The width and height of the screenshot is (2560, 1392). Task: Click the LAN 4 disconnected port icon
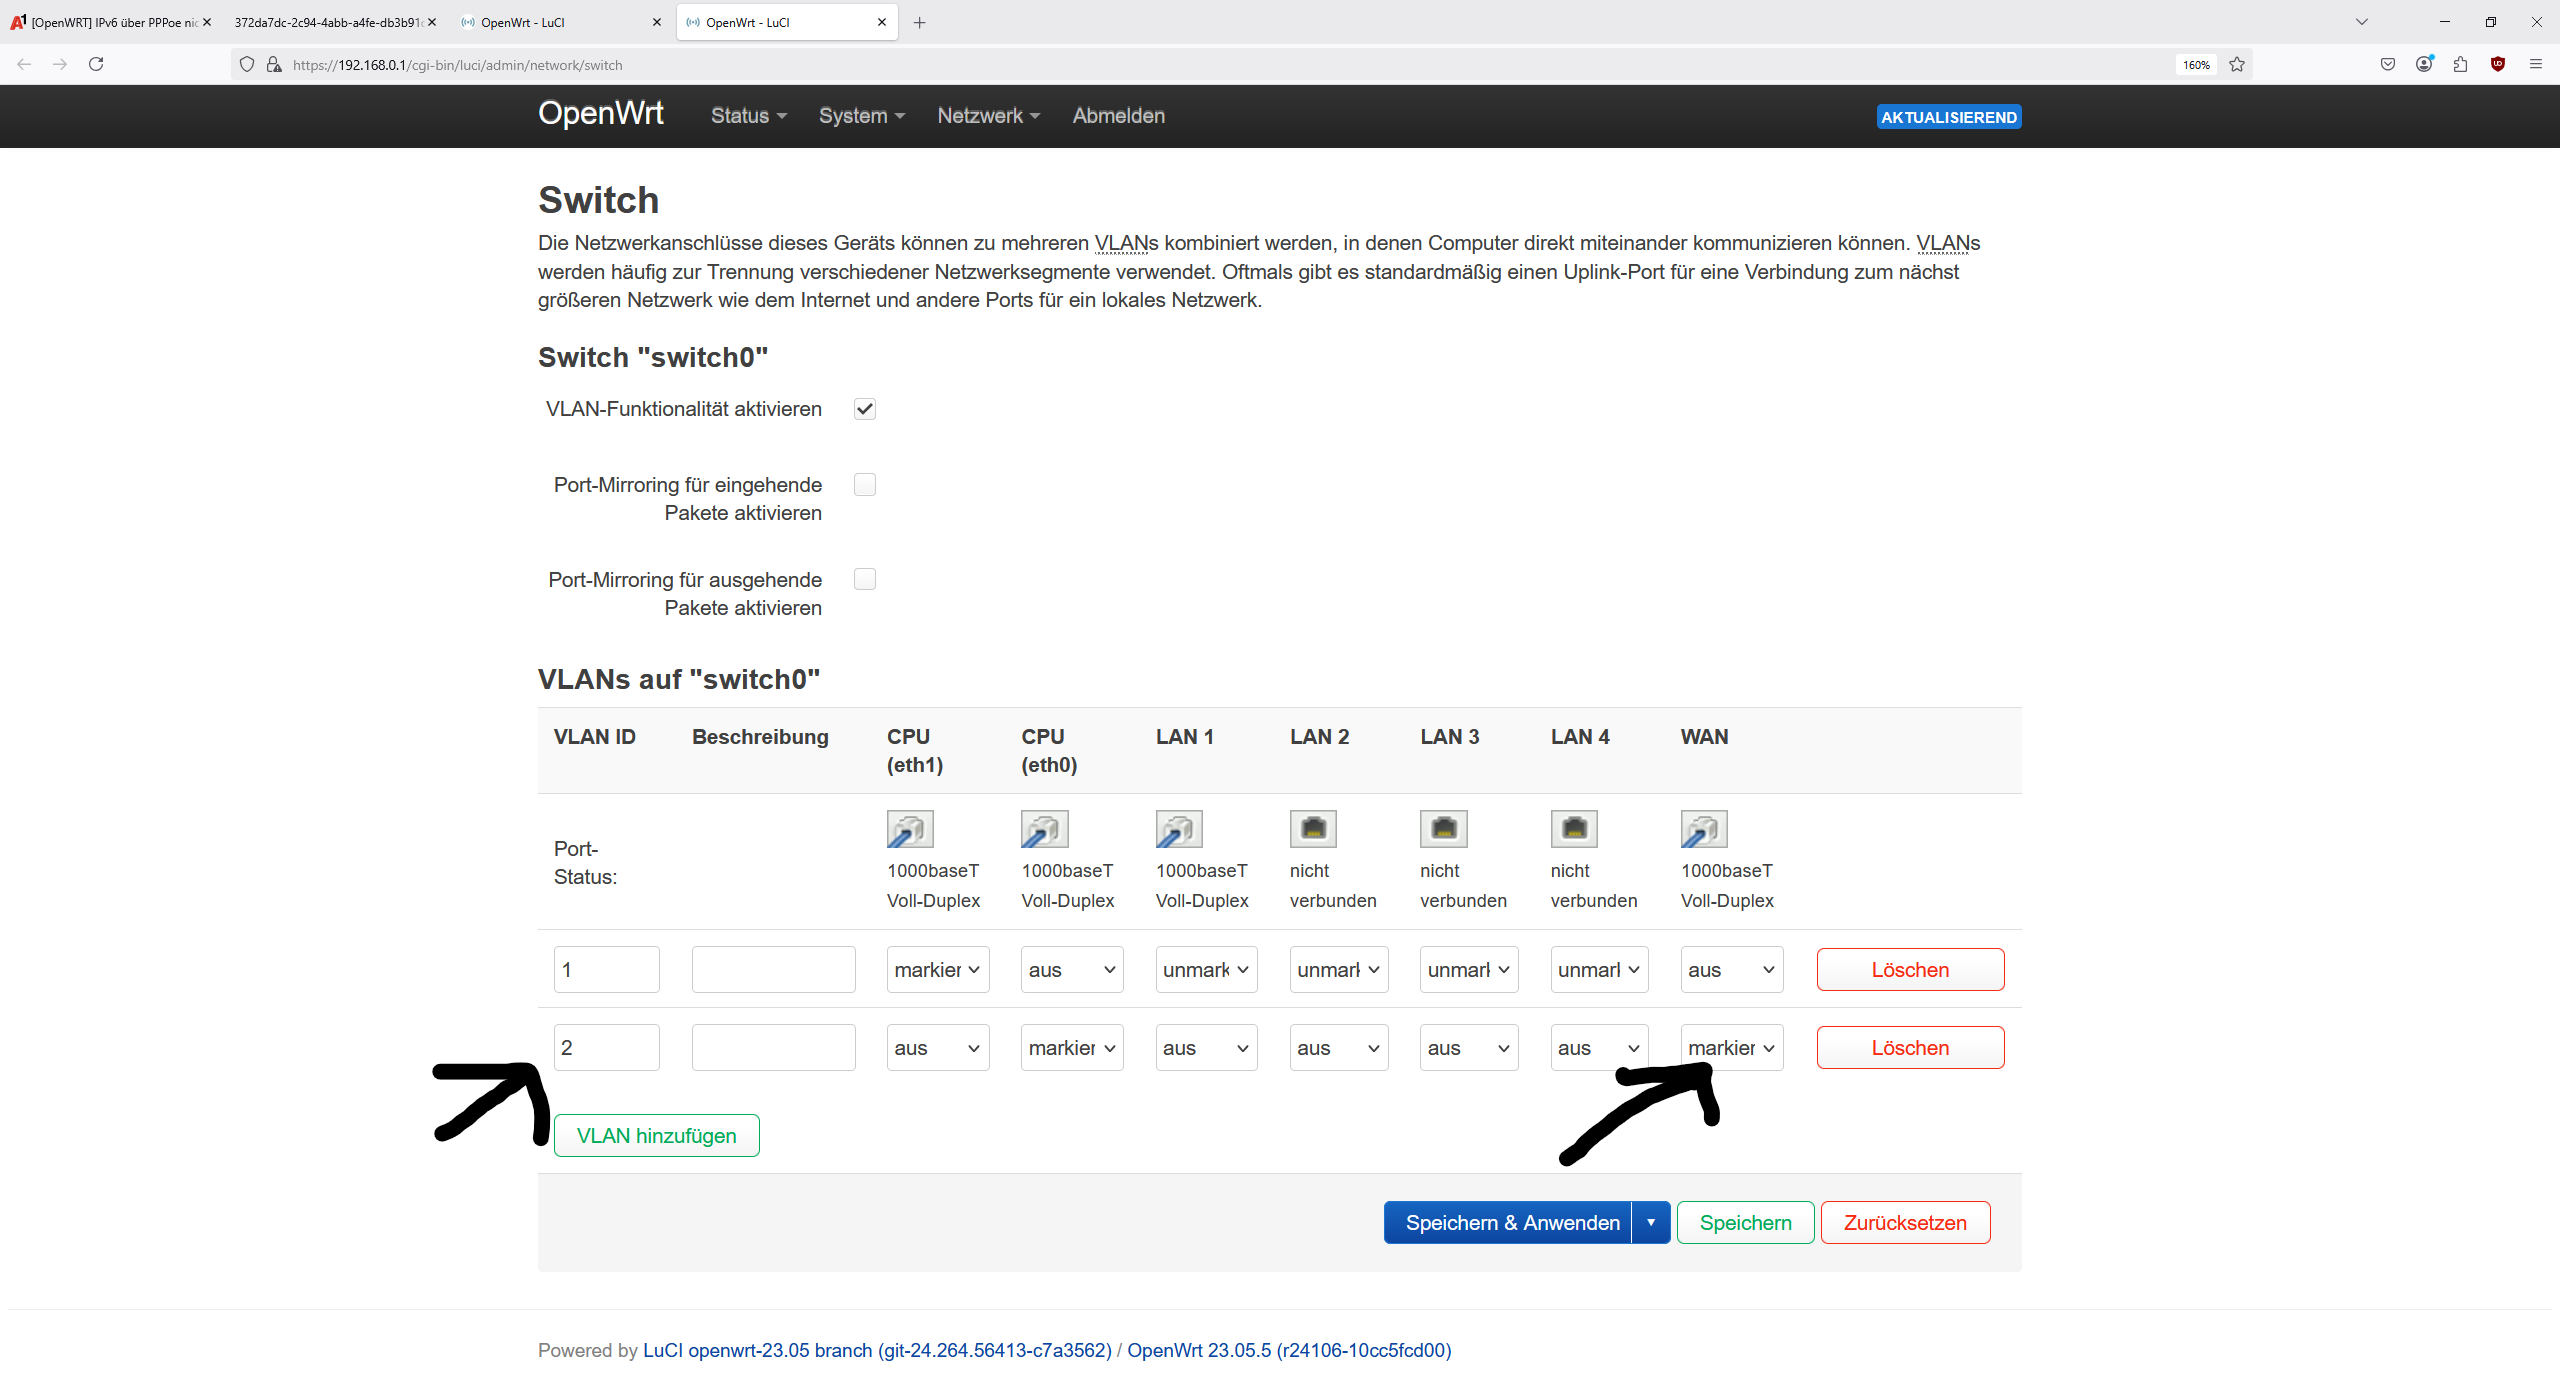[1574, 829]
